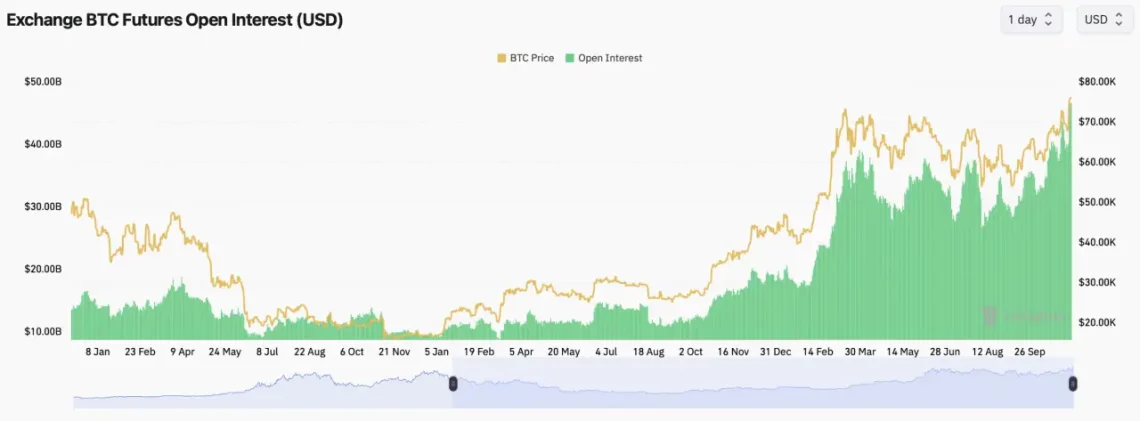
Task: Click the unselected navigator area on left
Action: point(260,384)
